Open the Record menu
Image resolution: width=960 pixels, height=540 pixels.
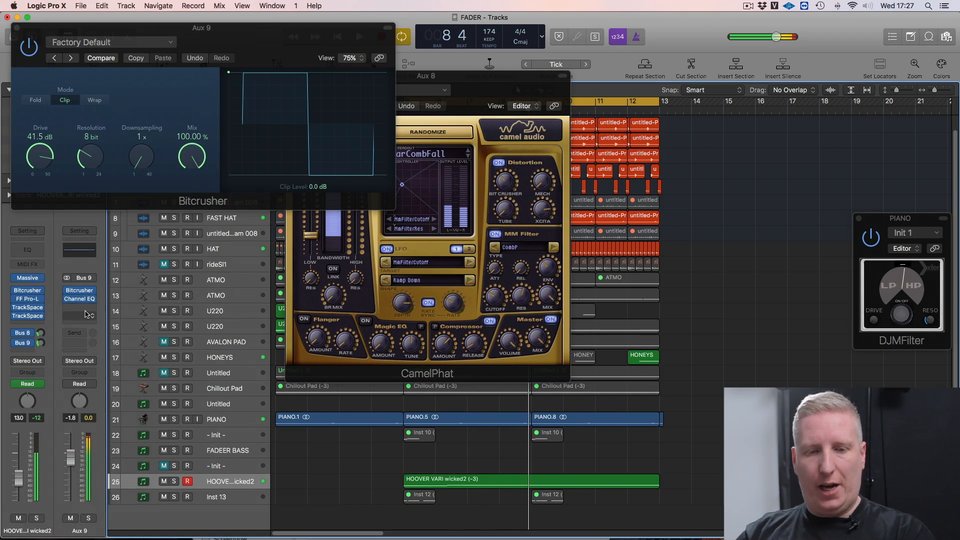point(193,6)
